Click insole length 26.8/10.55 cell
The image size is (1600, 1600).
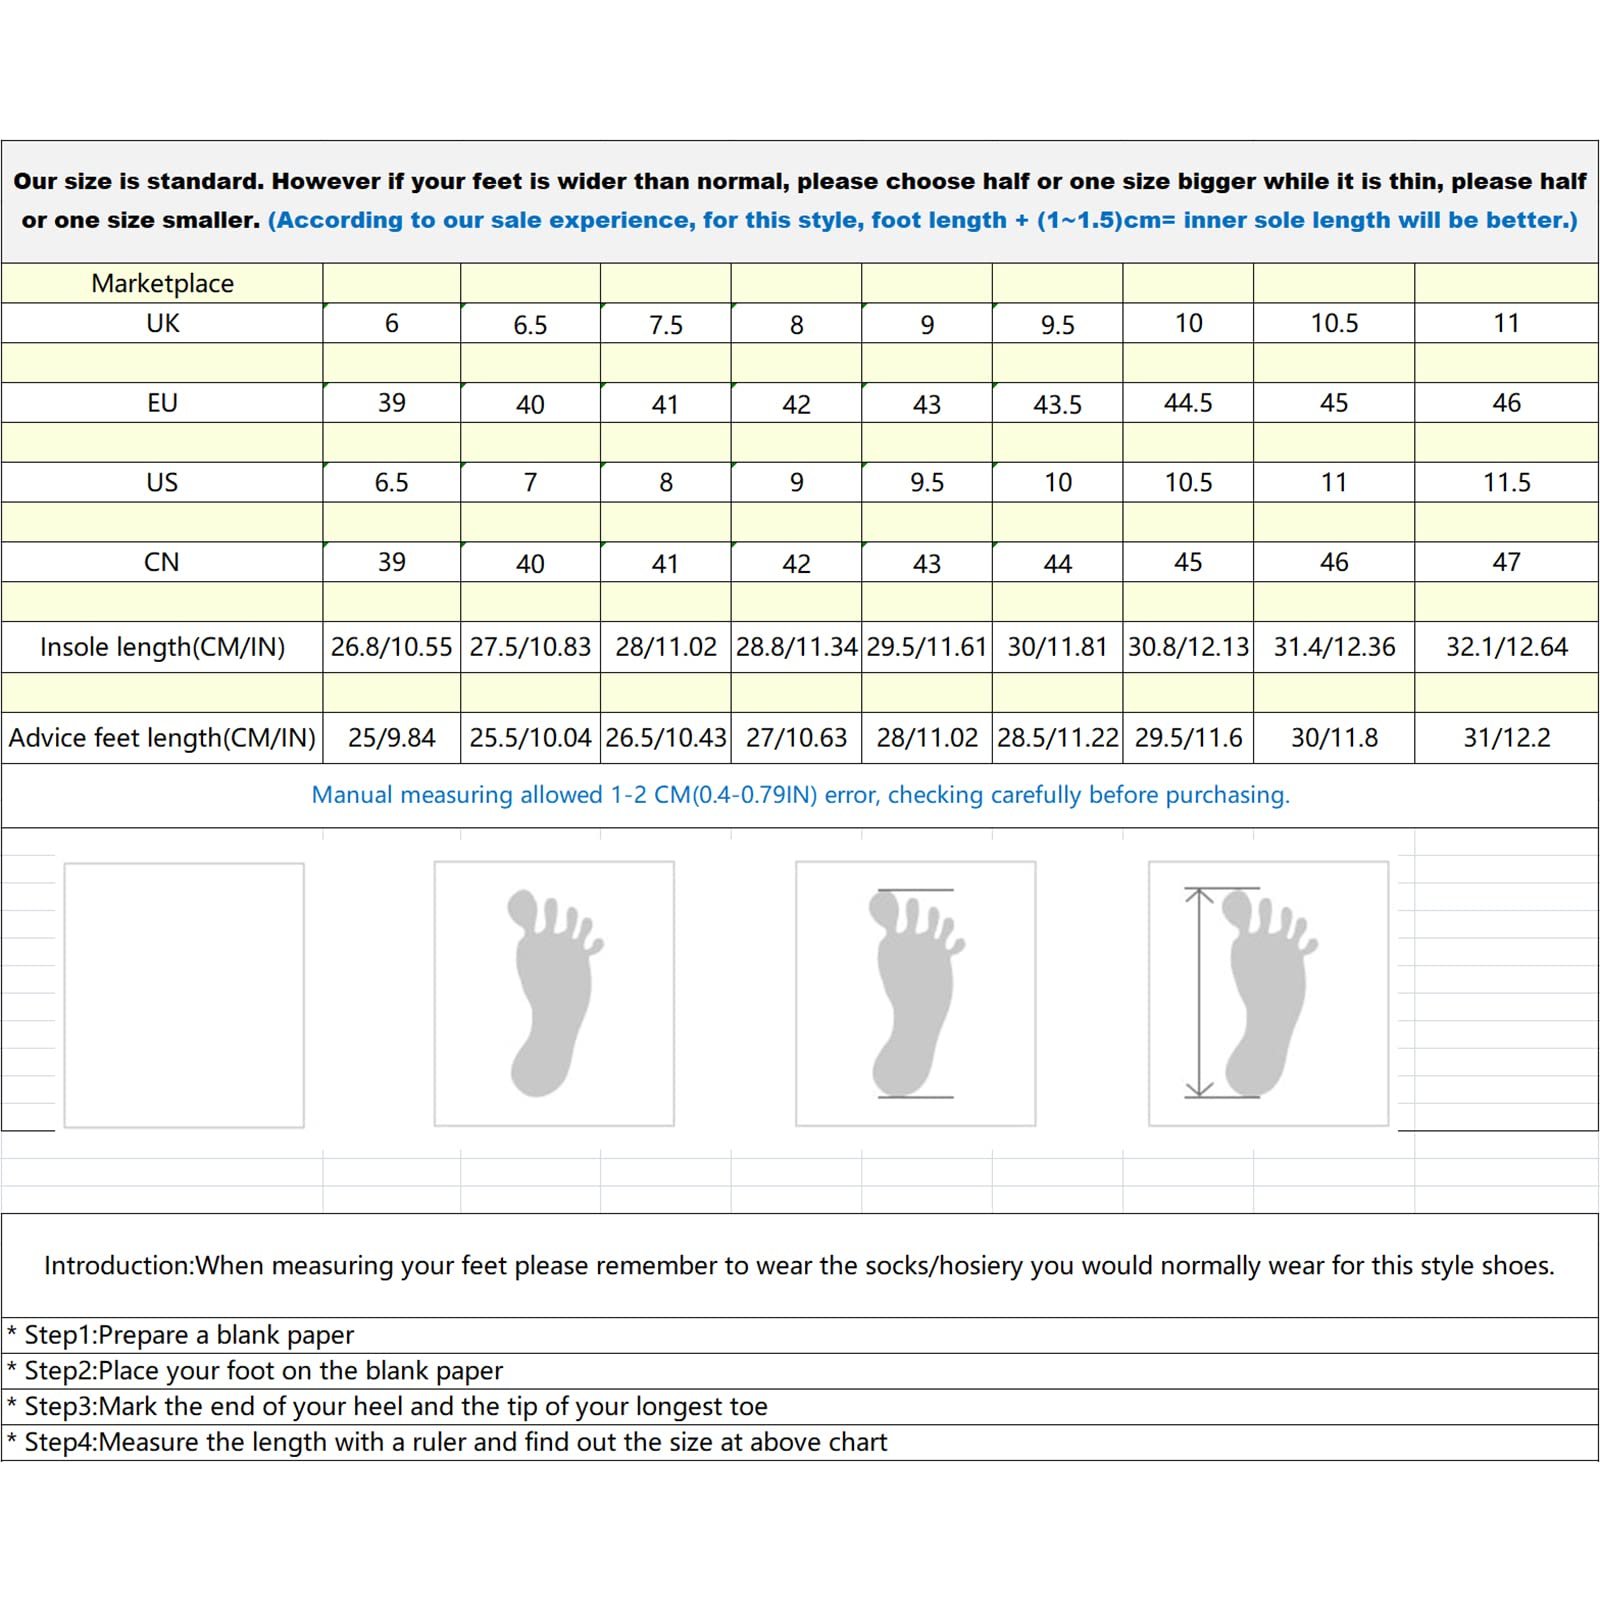392,647
